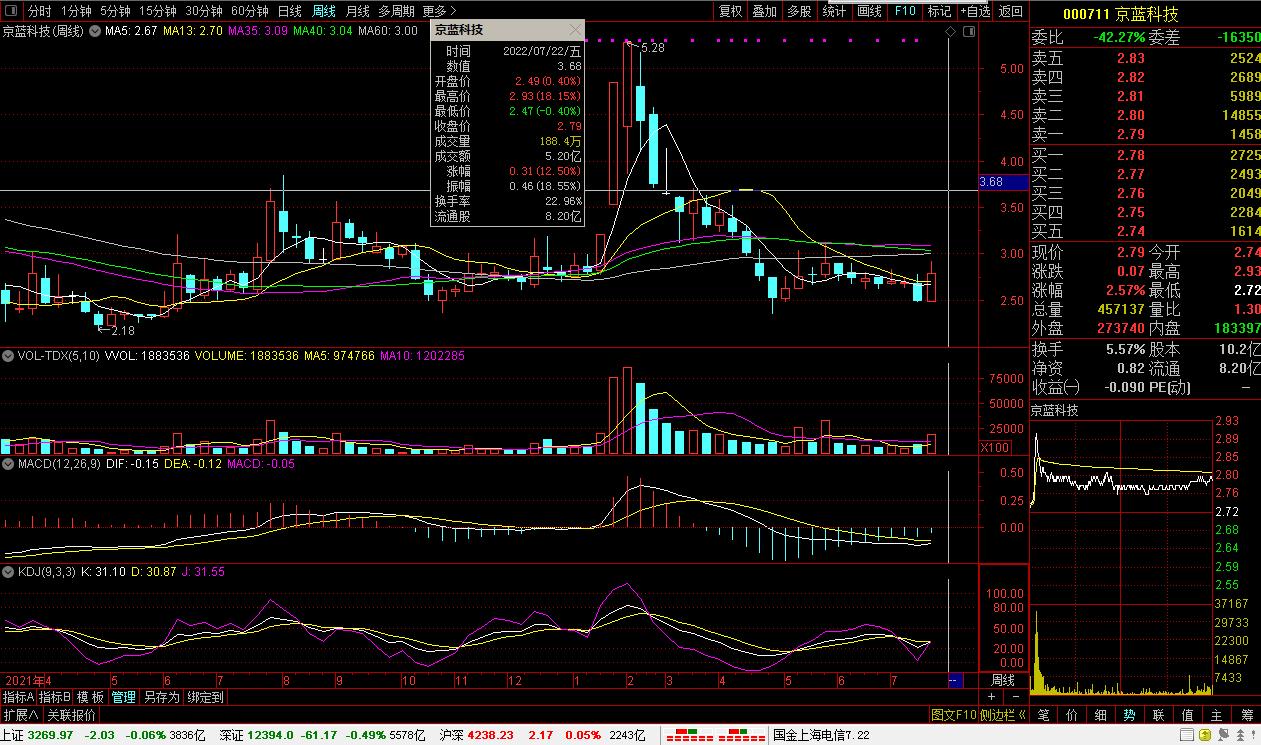Viewport: 1261px width, 745px height.
Task: Switch to 5分钟 chart period
Action: pyautogui.click(x=115, y=11)
